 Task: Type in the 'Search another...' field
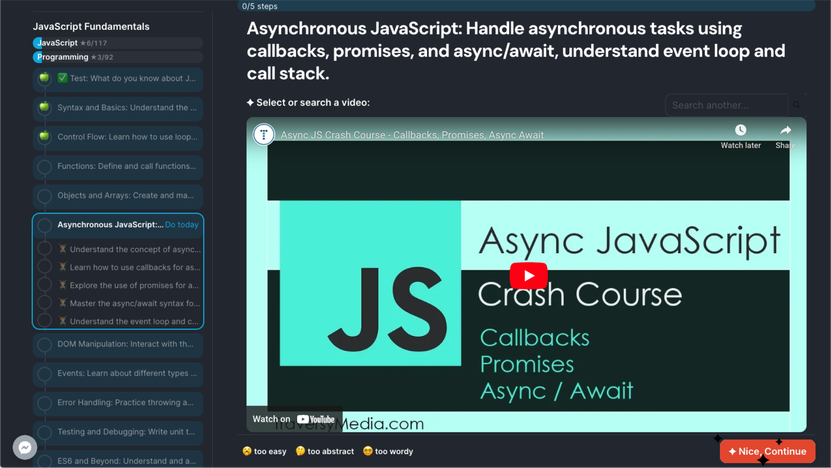pos(726,105)
